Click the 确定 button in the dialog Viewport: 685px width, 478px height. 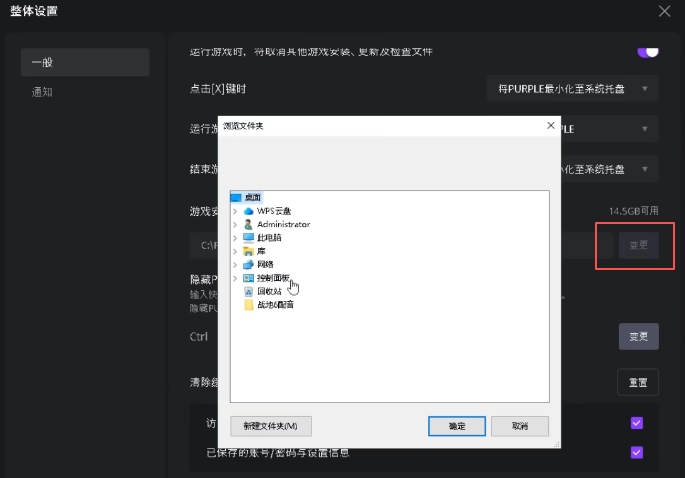(457, 426)
